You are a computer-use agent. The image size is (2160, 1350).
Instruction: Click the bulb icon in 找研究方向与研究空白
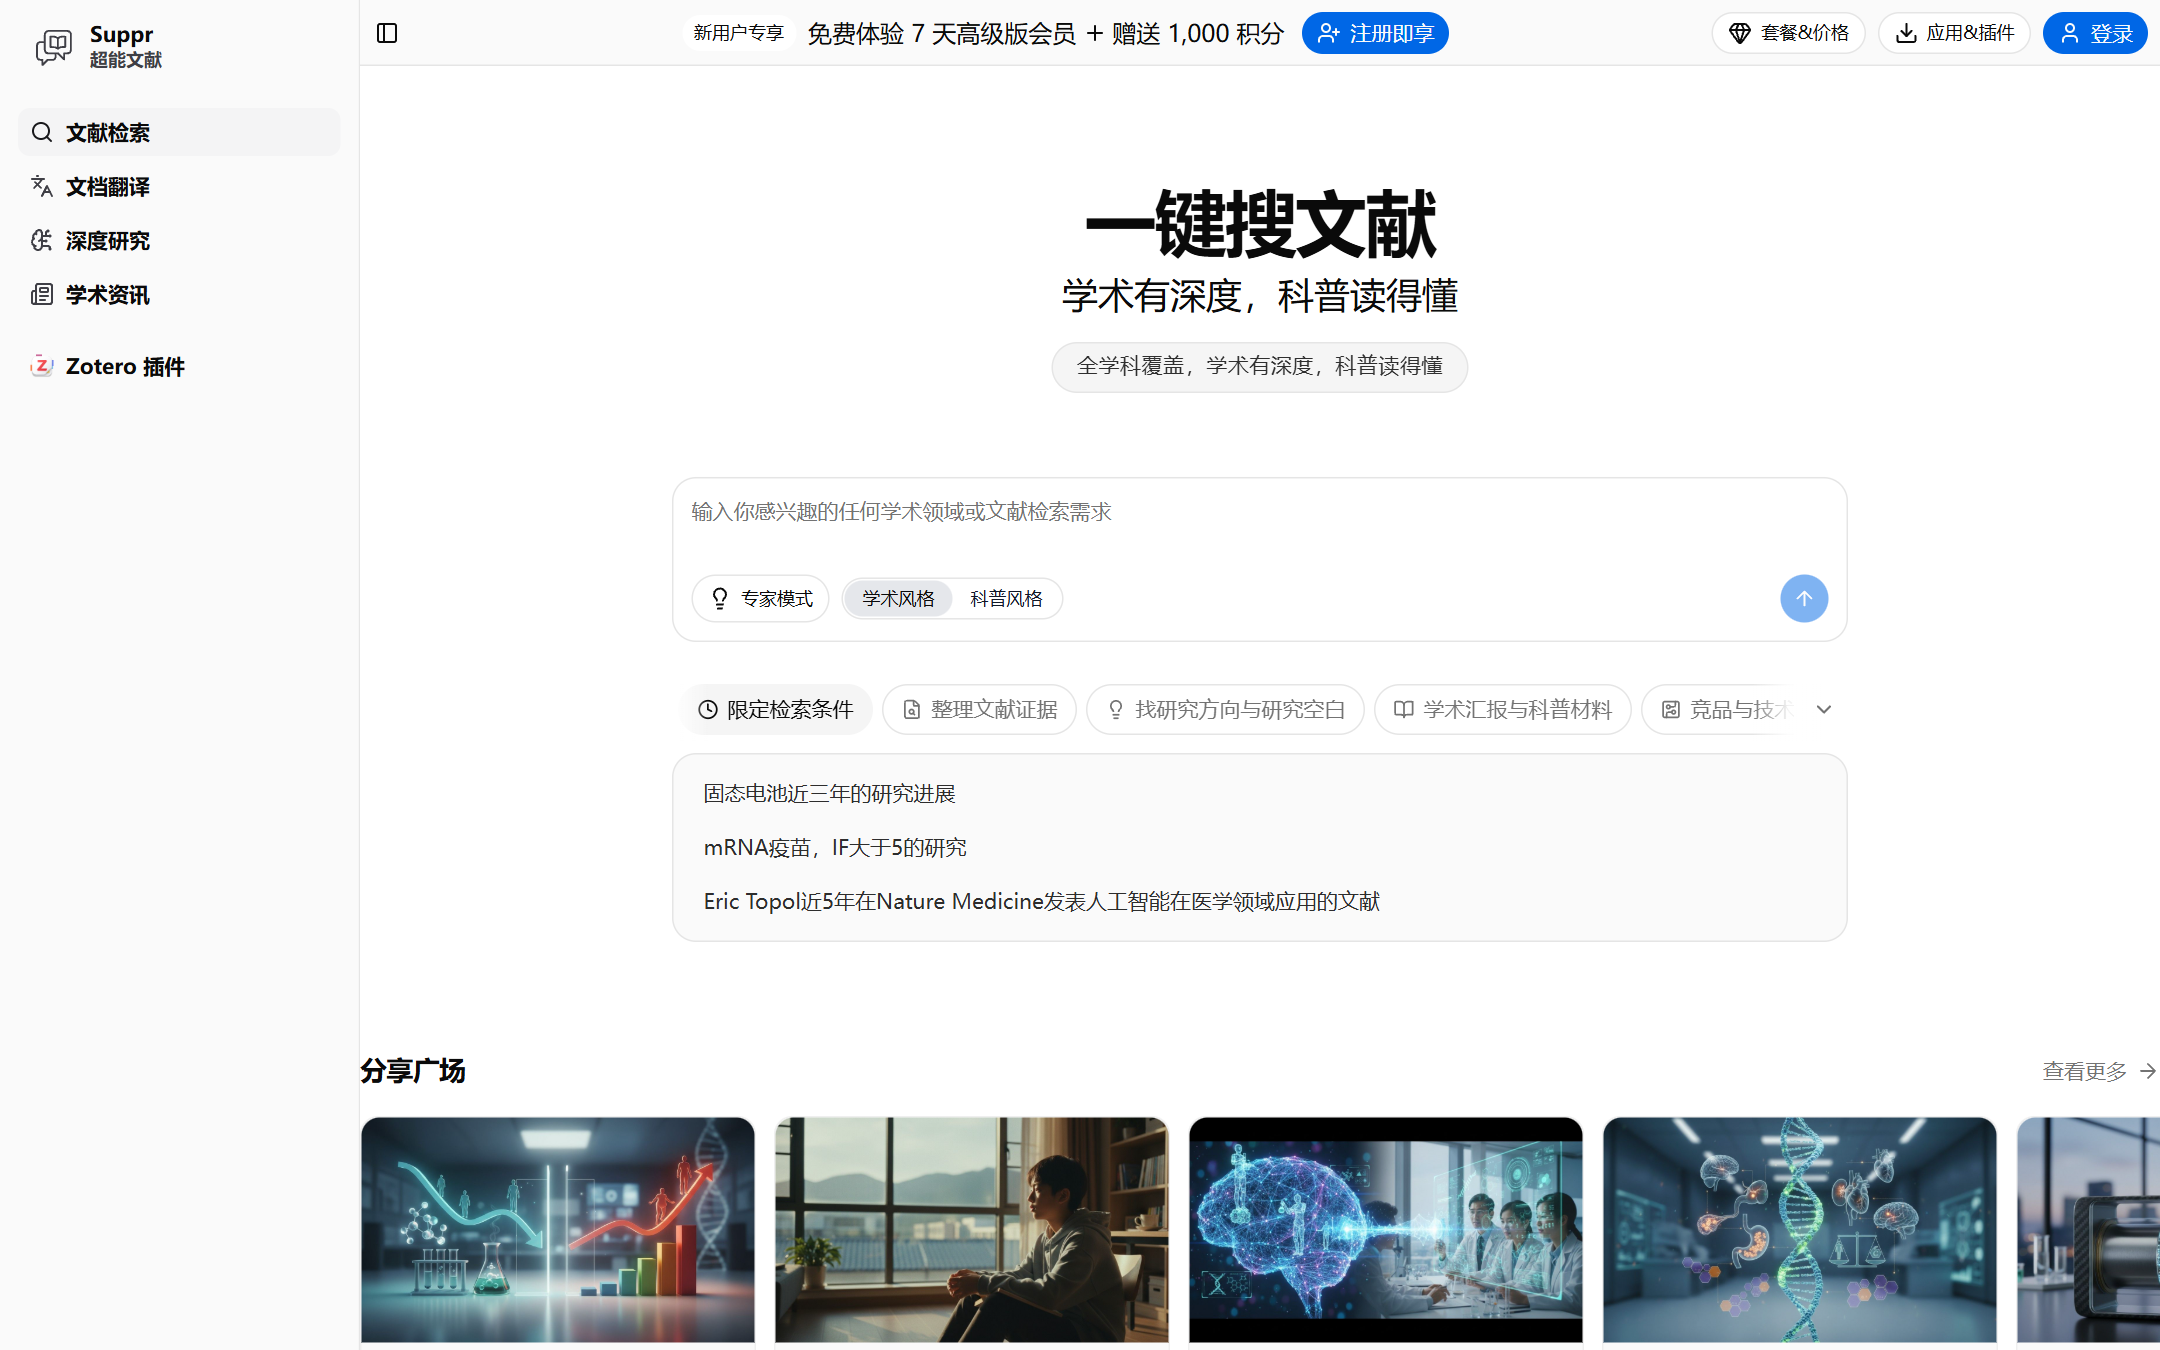(x=1116, y=709)
